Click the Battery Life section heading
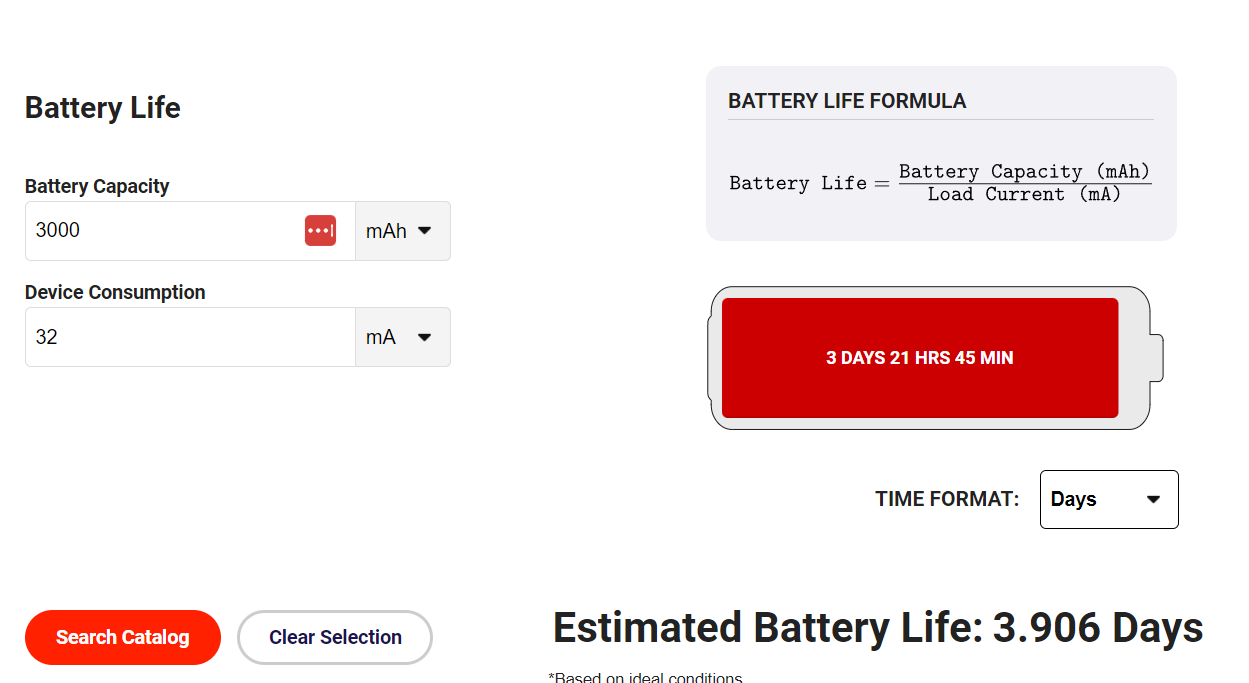 pyautogui.click(x=103, y=108)
